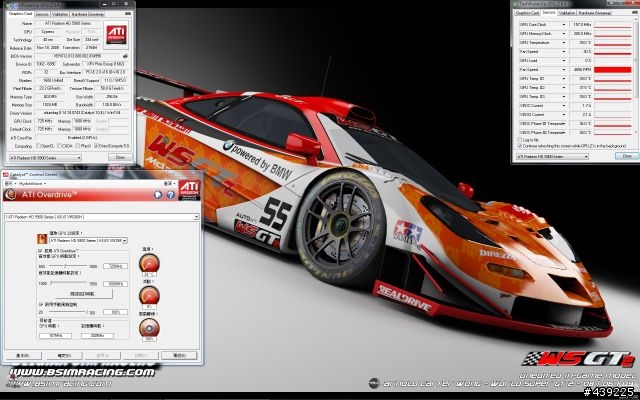Enable the CUDA checkbox
Image resolution: width=640 pixels, height=400 pixels.
pos(59,146)
